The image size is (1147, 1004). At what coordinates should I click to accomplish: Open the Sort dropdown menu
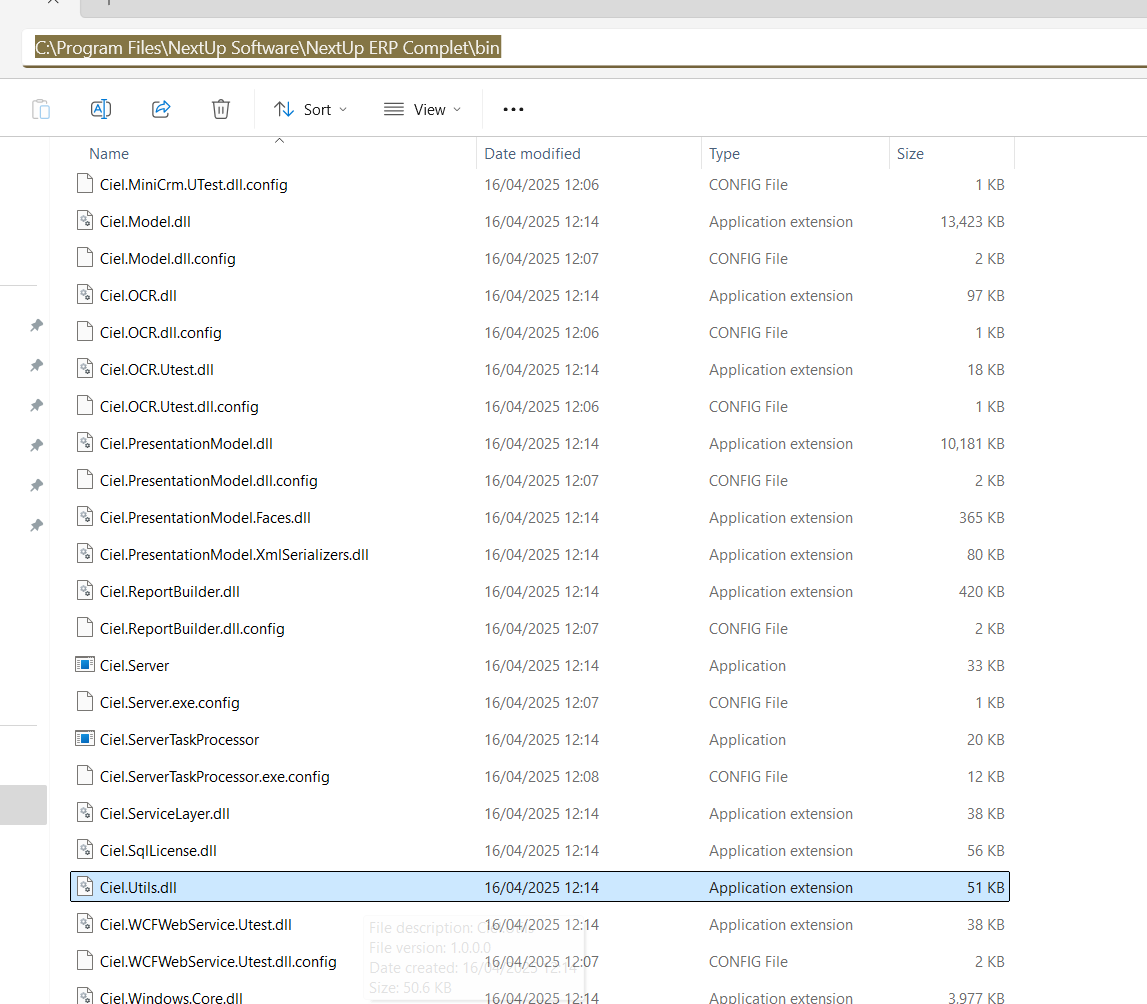tap(311, 109)
